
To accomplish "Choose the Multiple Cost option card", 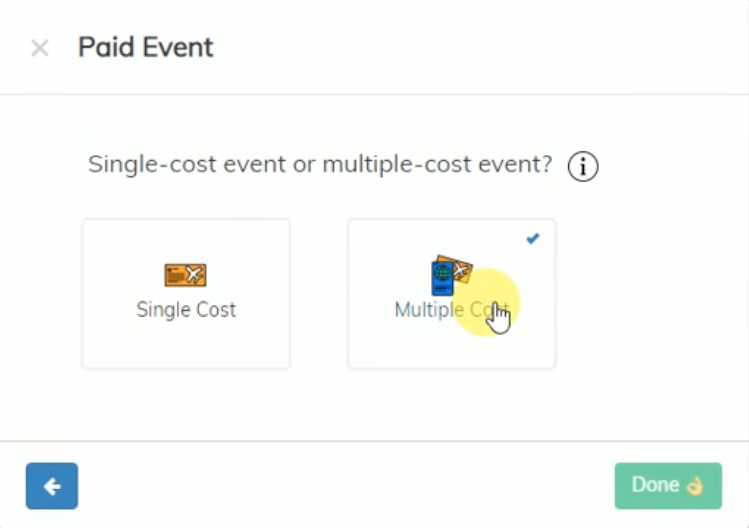I will tap(452, 293).
